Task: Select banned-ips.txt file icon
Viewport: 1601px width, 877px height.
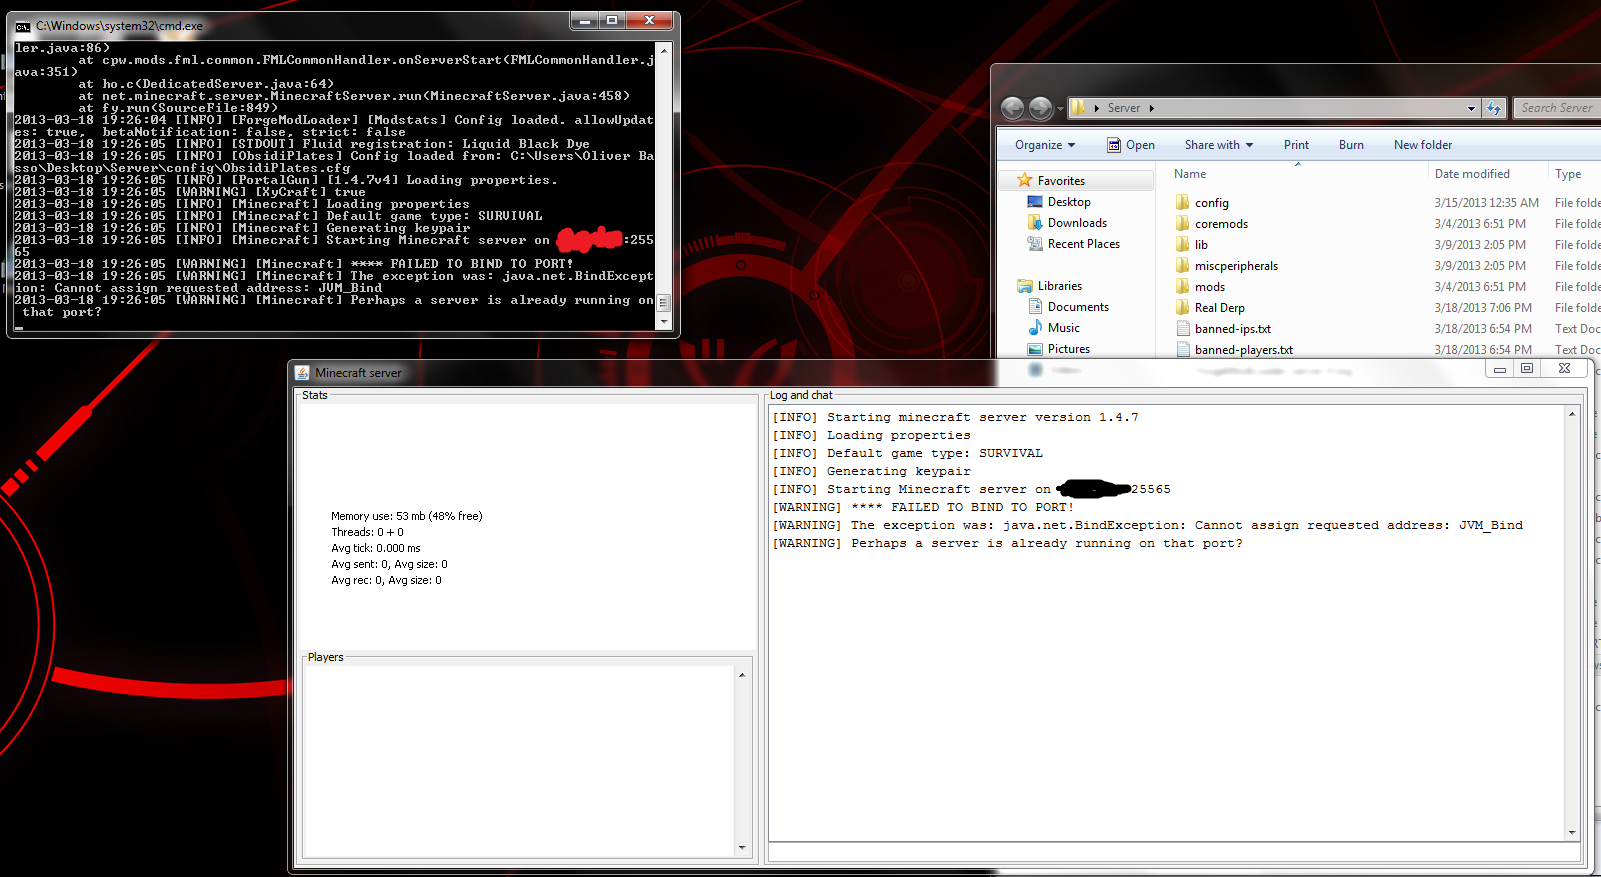Action: 1183,328
